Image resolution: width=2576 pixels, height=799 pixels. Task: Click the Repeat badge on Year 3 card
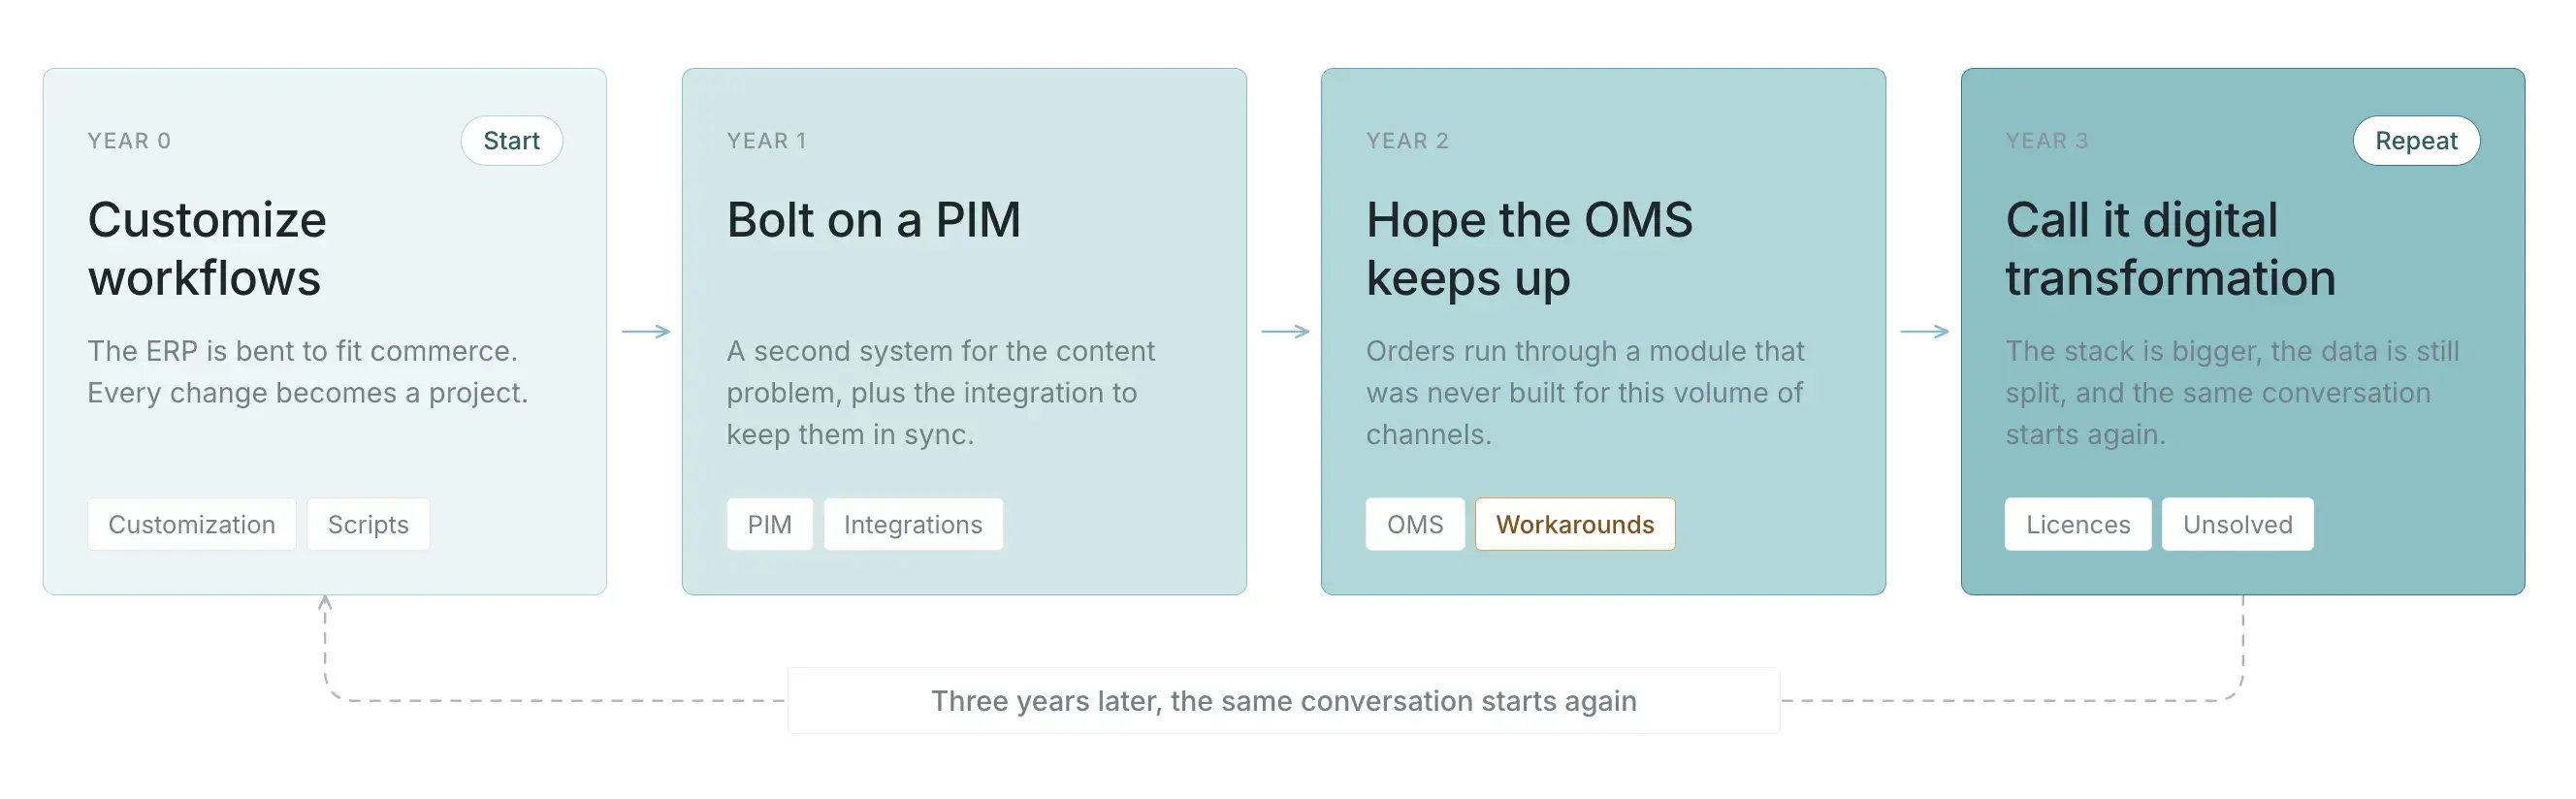[x=2416, y=141]
